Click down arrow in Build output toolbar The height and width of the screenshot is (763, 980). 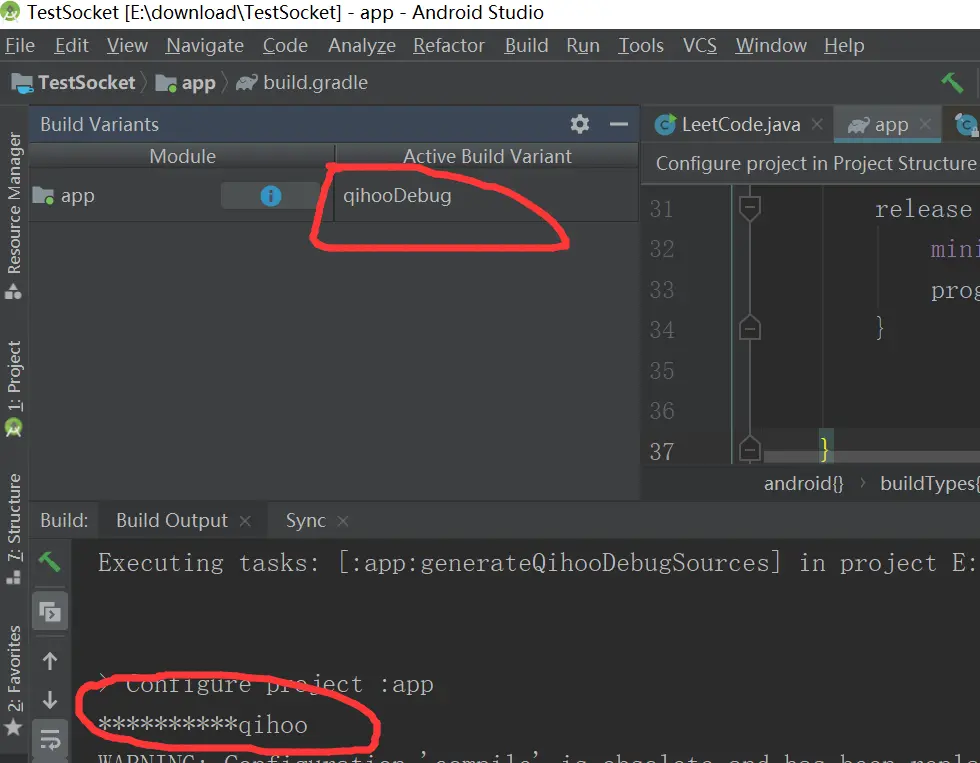[50, 701]
